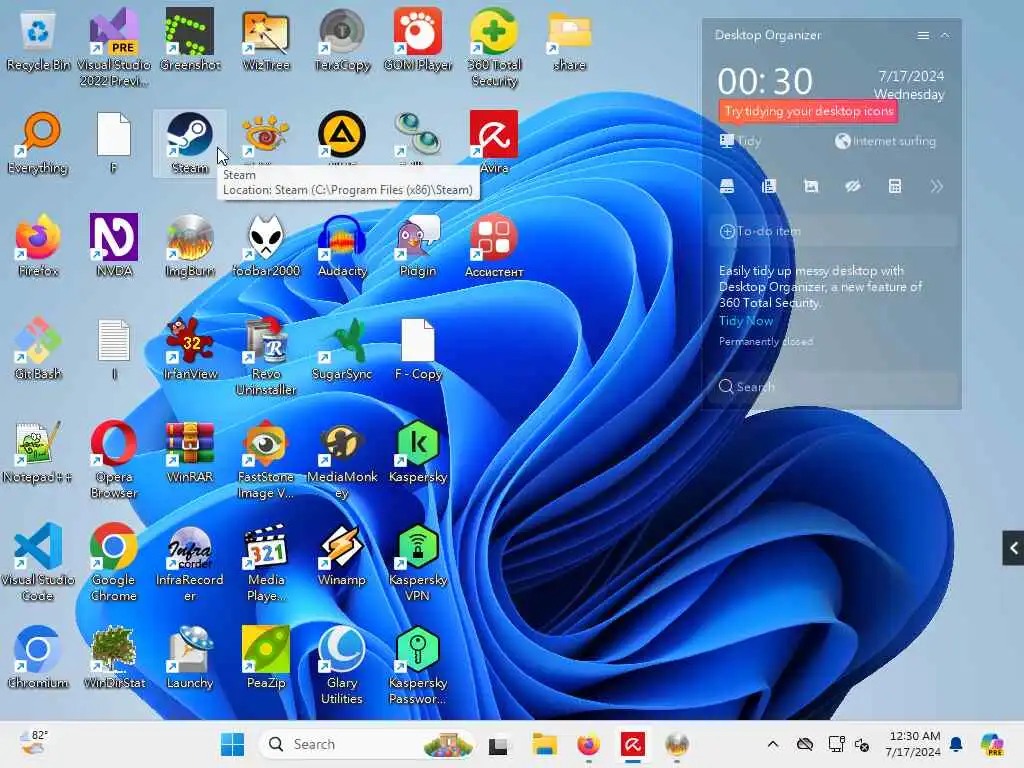Select the share folder icon
Viewport: 1024px width, 768px height.
click(569, 40)
